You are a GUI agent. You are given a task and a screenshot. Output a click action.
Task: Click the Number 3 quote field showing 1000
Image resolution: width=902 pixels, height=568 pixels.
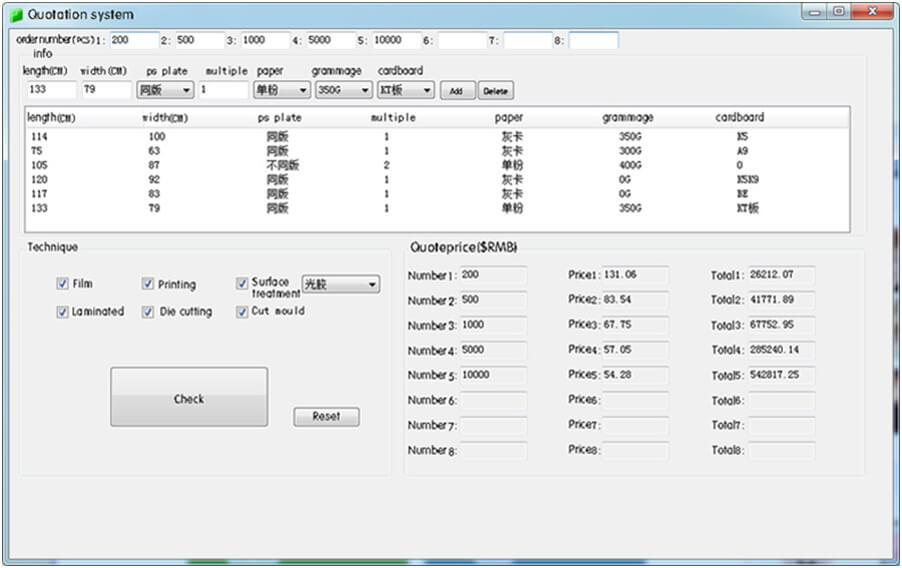tap(493, 325)
